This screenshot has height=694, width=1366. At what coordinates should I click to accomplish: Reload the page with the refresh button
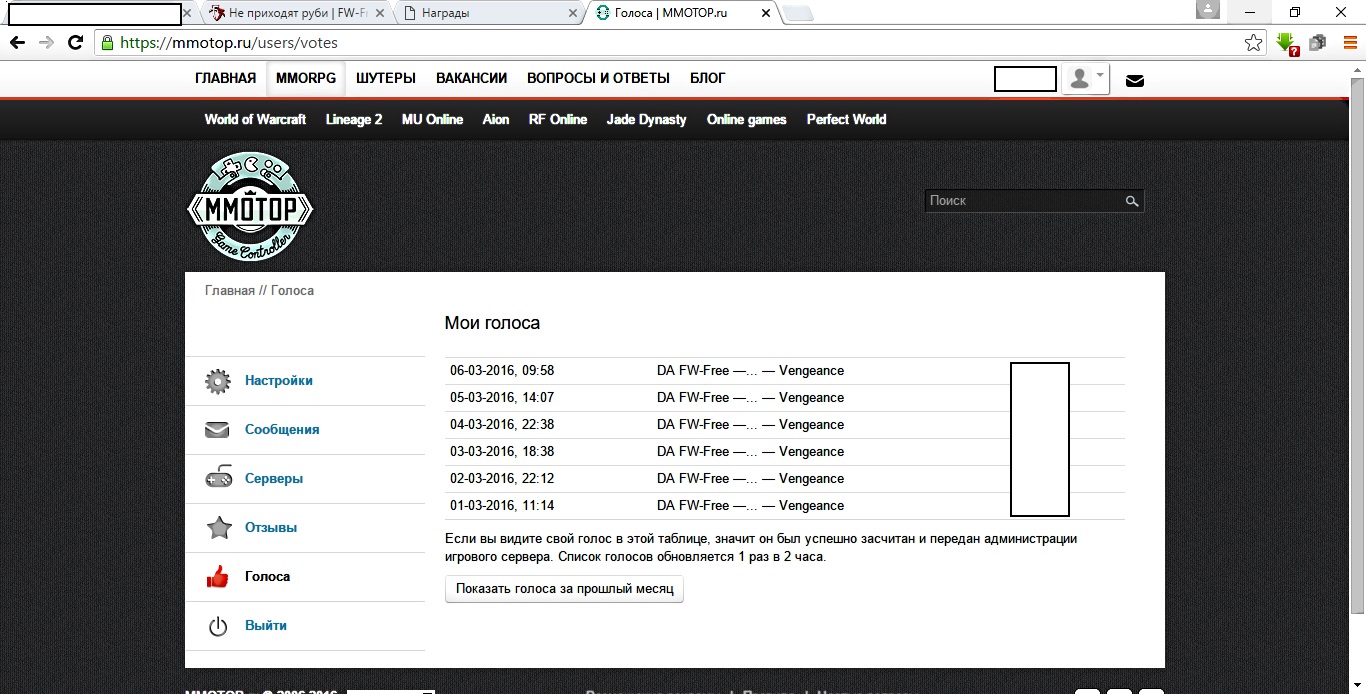[x=75, y=43]
